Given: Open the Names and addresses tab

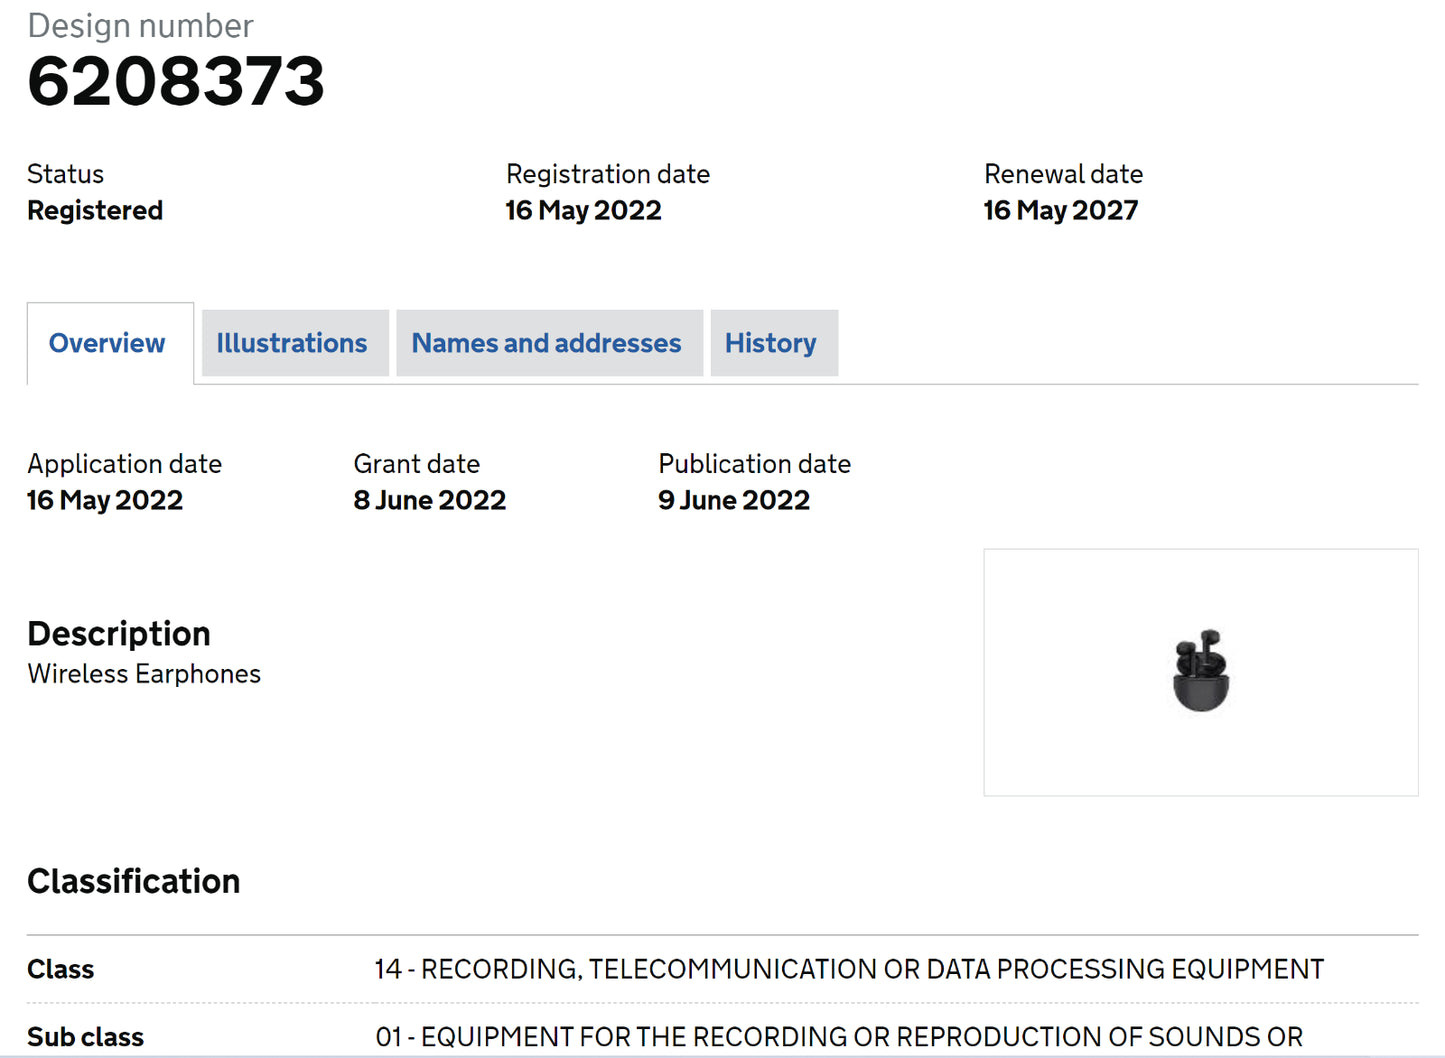Looking at the screenshot, I should tap(546, 343).
